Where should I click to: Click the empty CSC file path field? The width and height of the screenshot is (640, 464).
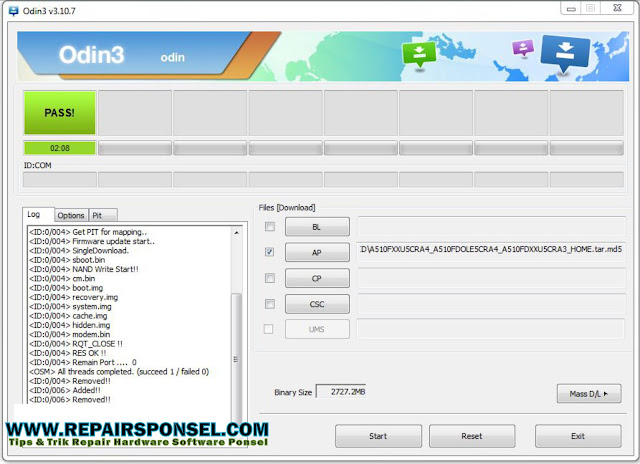[x=491, y=304]
